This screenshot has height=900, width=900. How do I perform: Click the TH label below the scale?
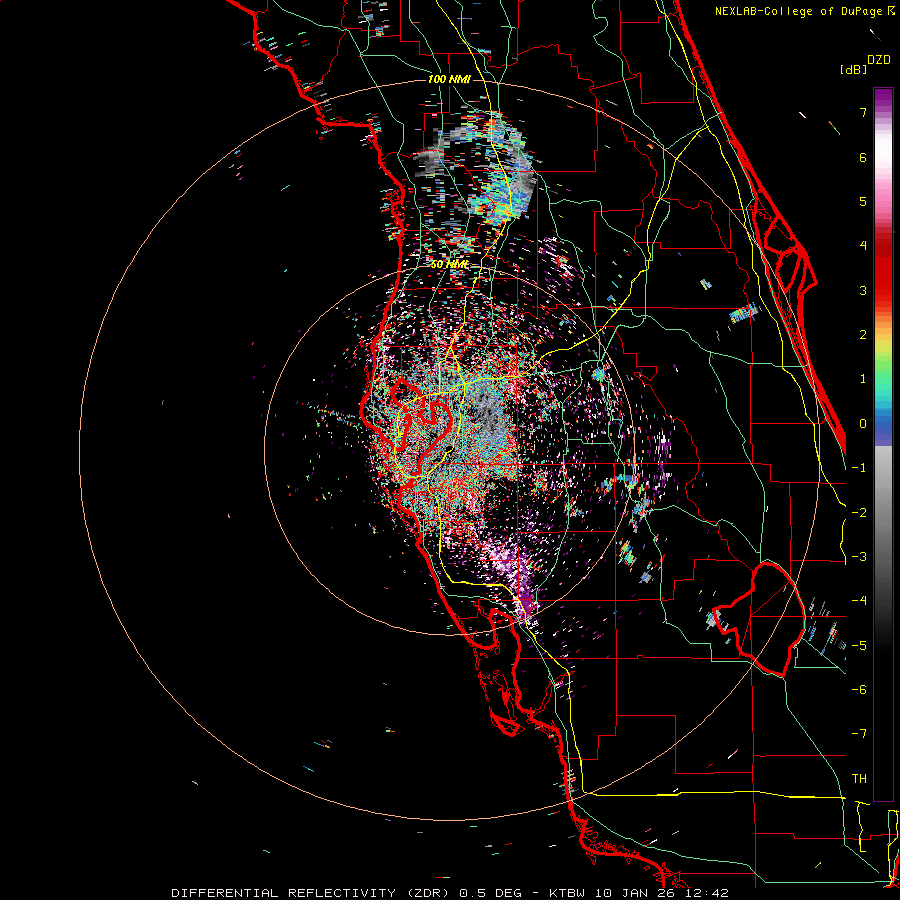click(859, 779)
